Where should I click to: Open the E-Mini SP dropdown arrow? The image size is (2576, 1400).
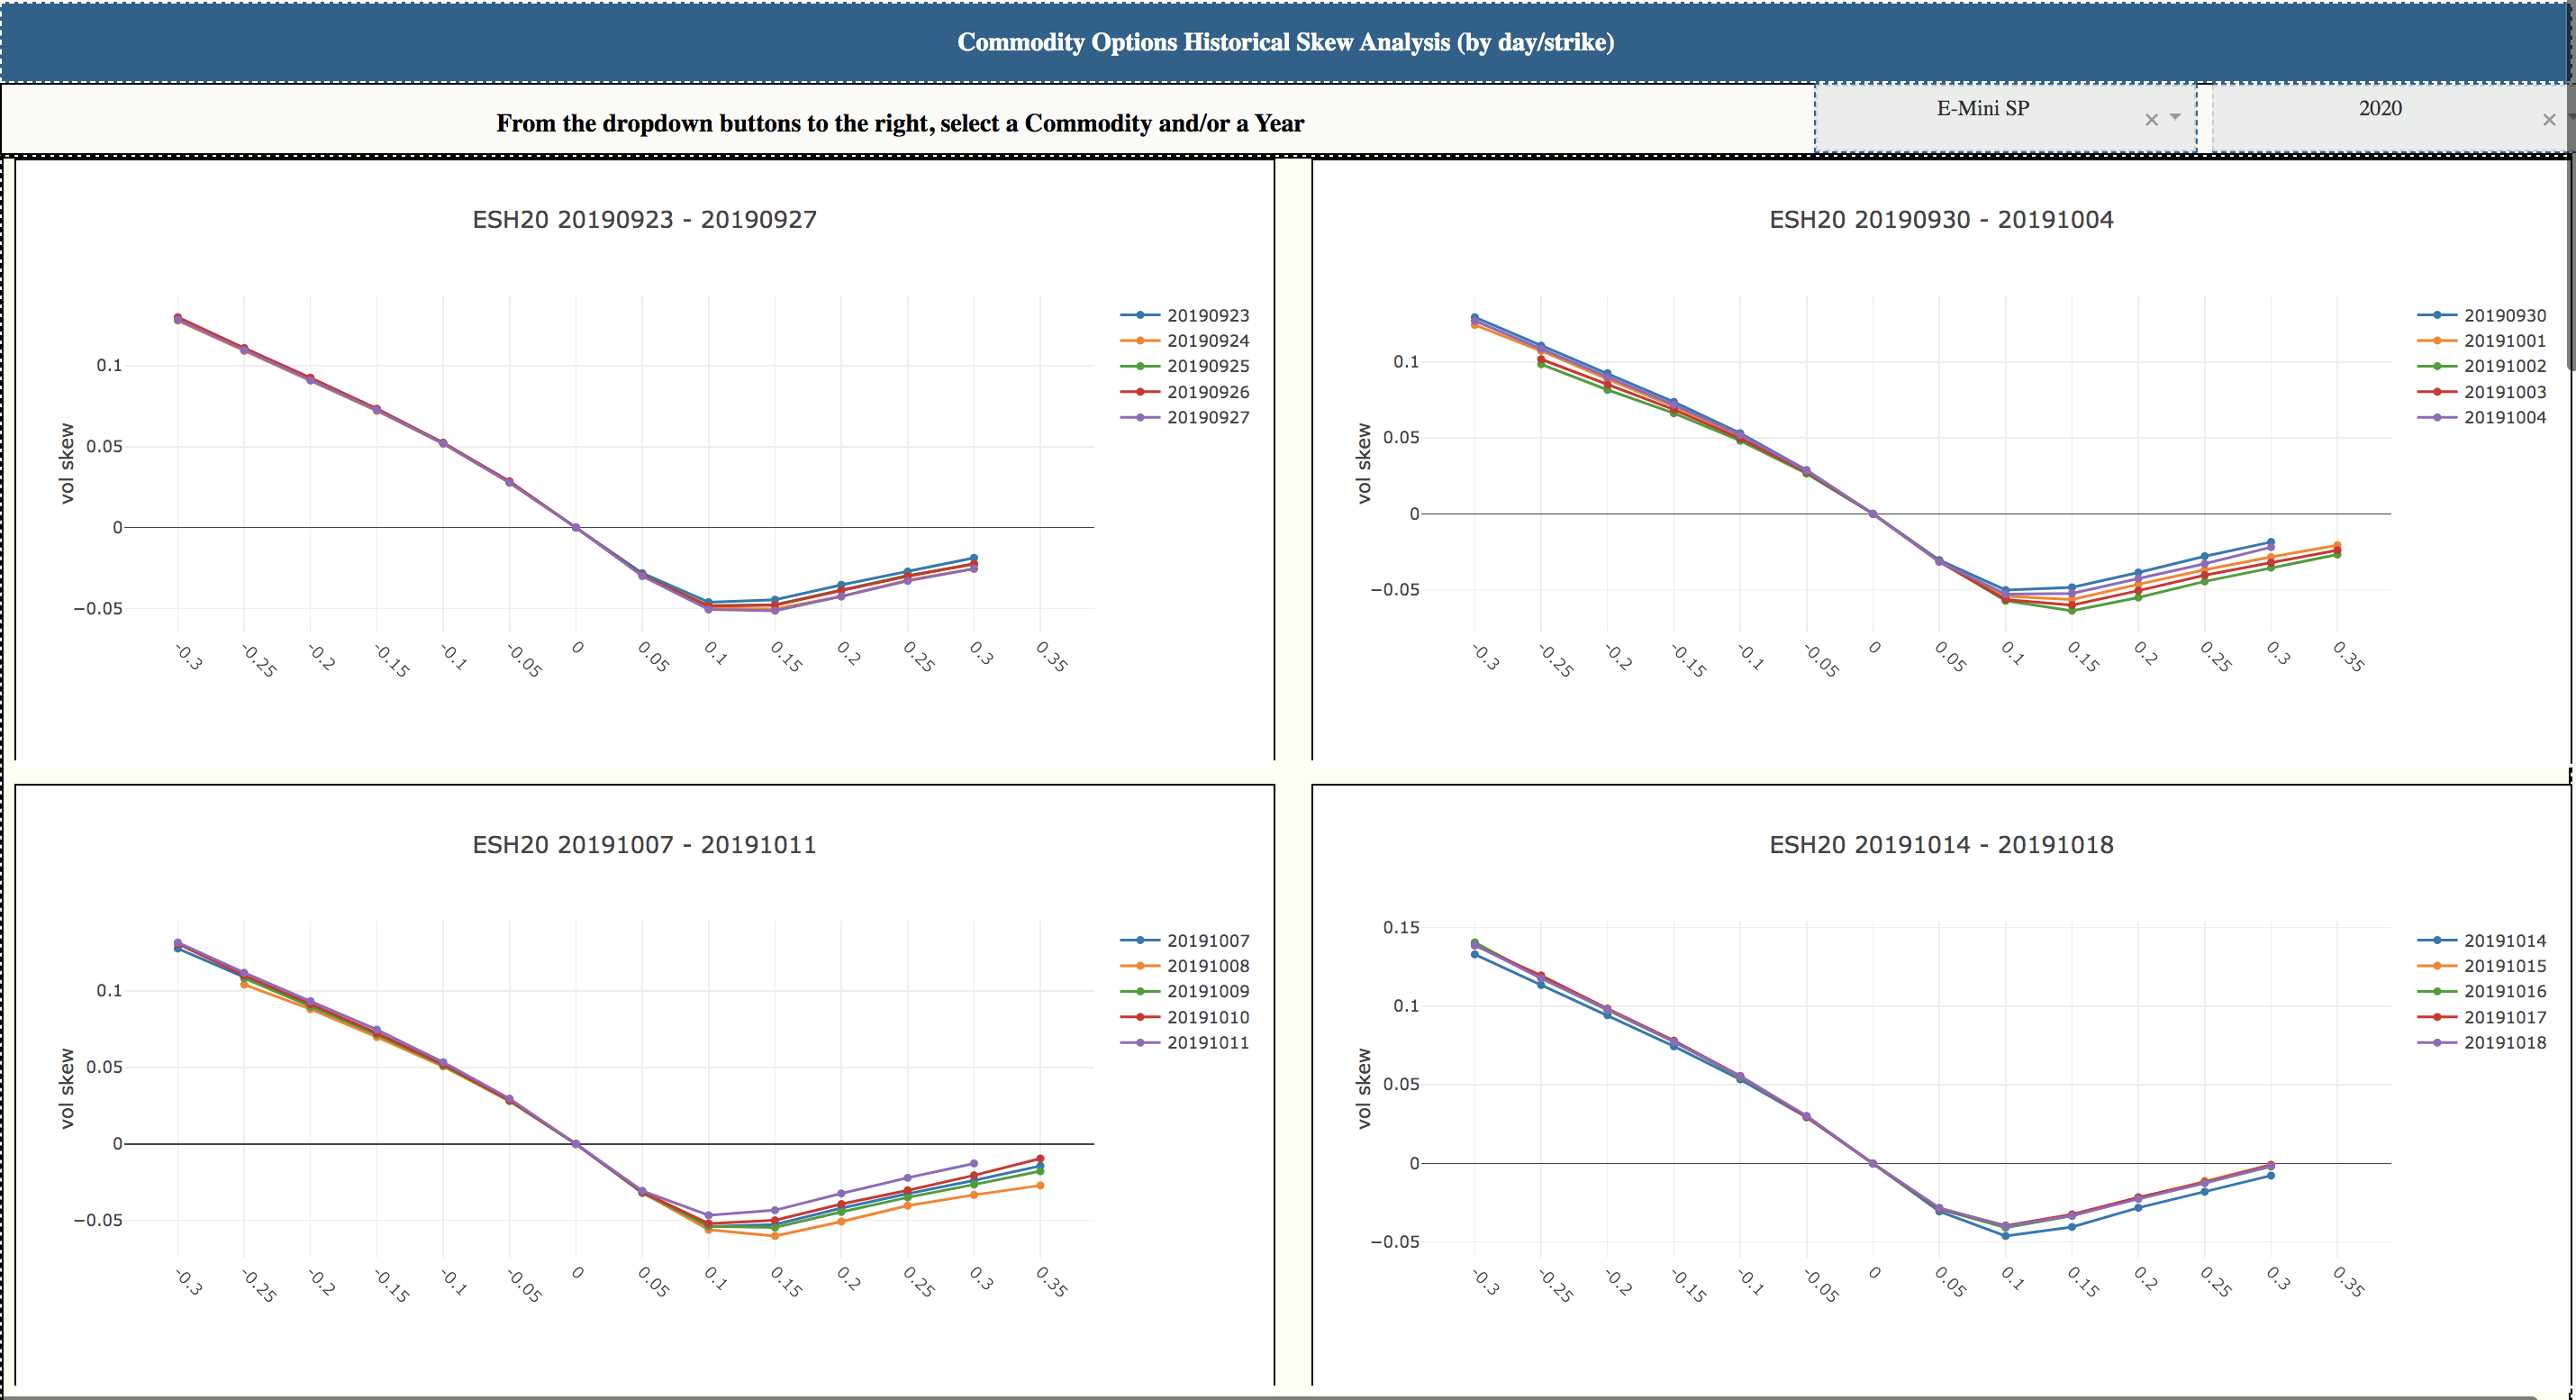pos(2175,118)
